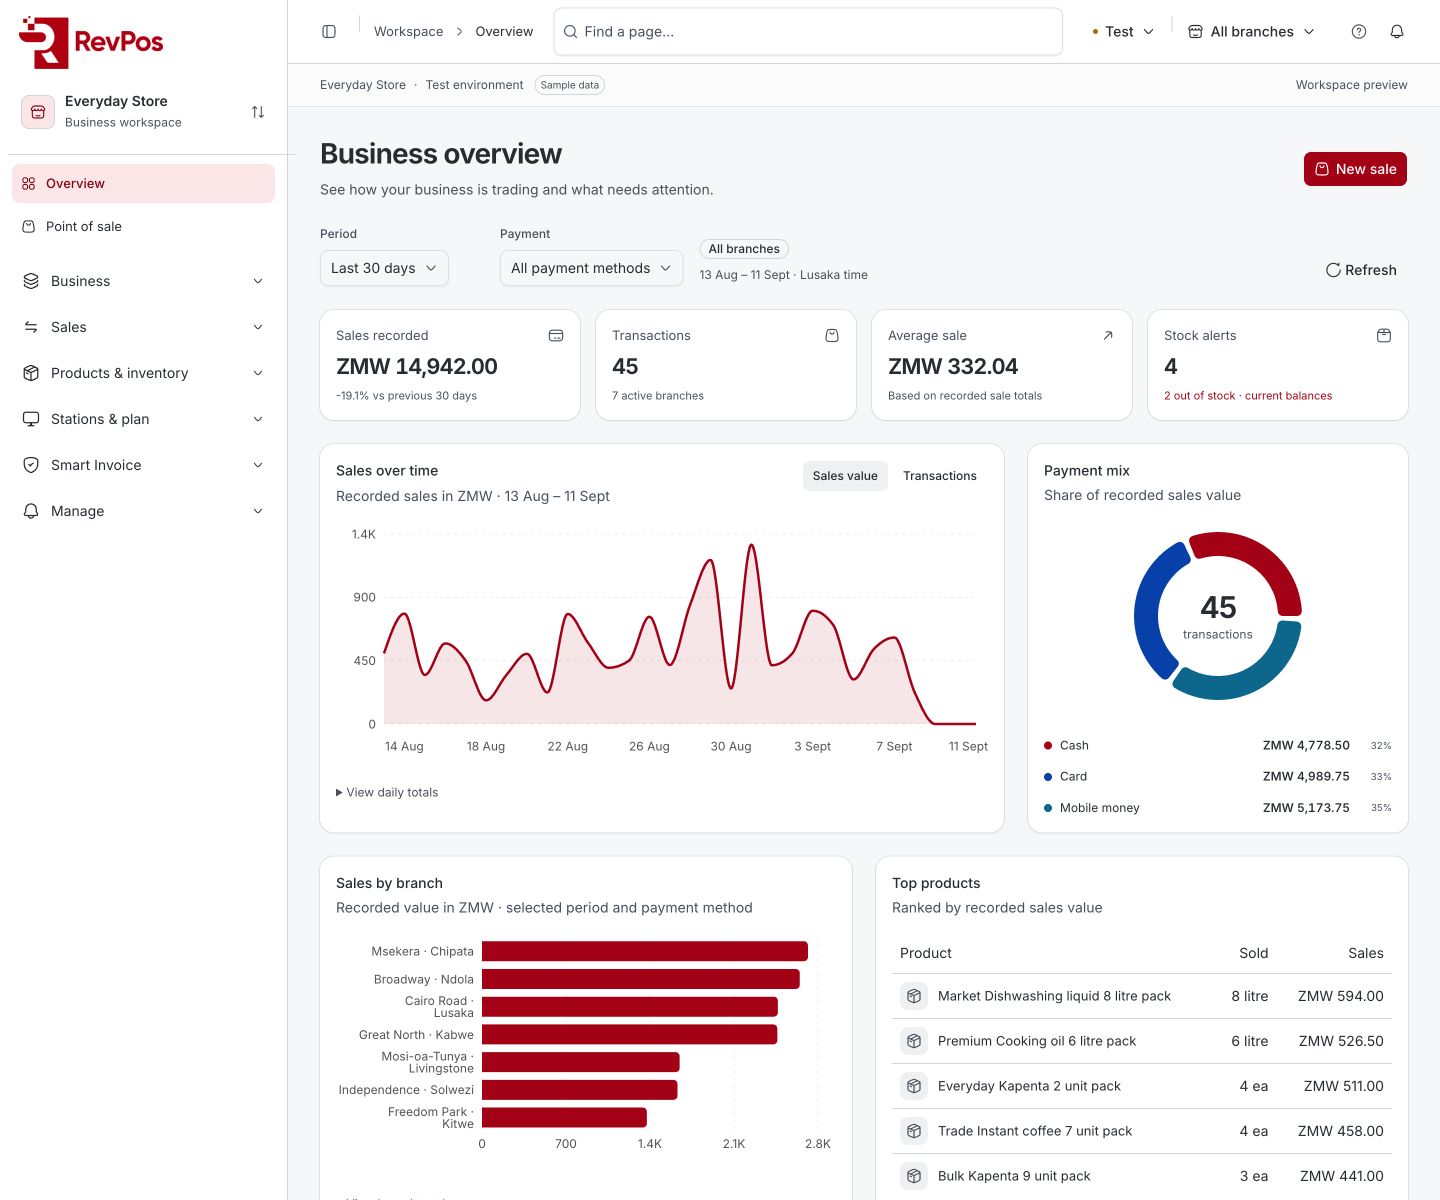
Task: Open the Last 30 days period dropdown
Action: click(384, 268)
